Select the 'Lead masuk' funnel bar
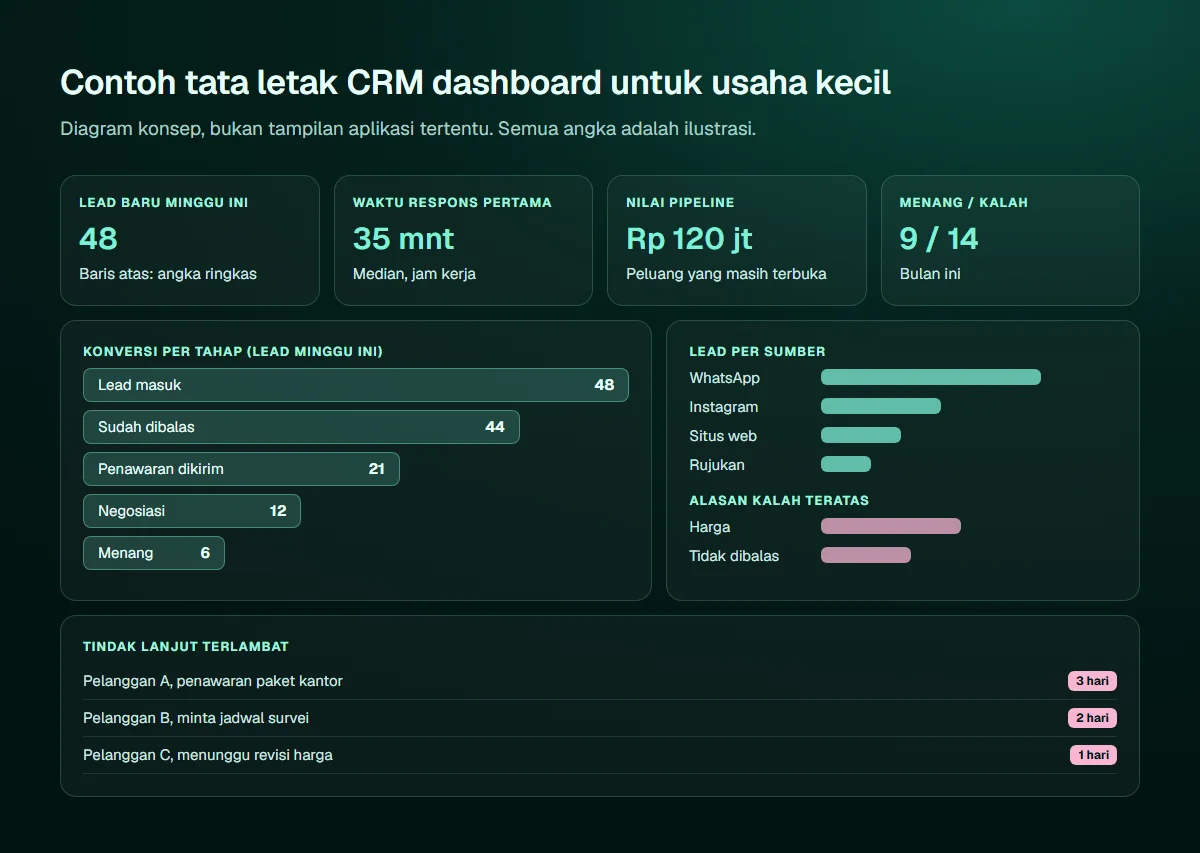Image resolution: width=1200 pixels, height=853 pixels. coord(356,385)
